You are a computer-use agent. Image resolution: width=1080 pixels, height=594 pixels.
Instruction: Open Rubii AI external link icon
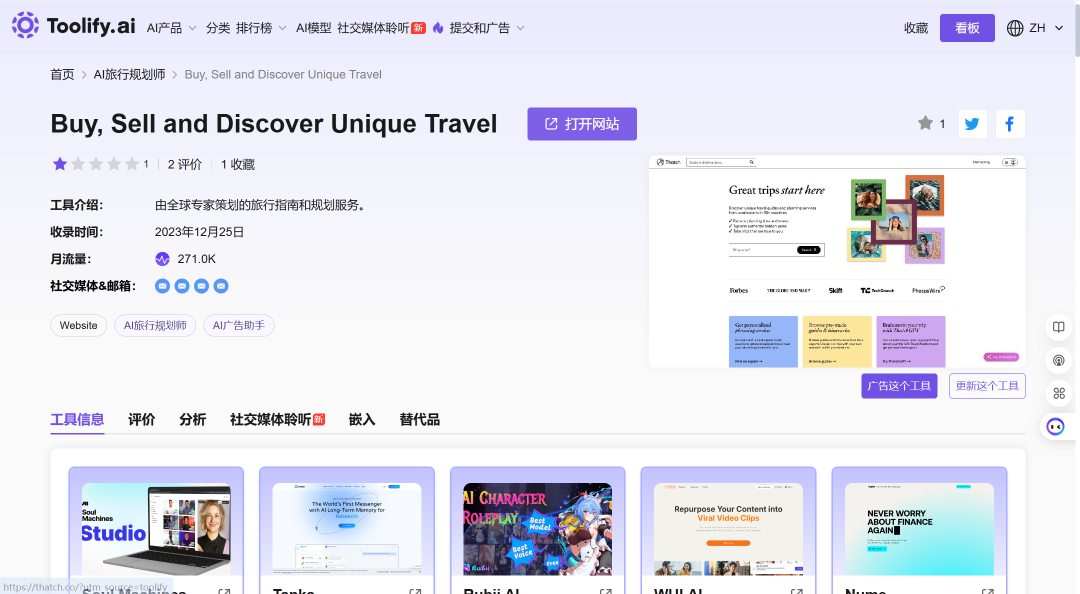[605, 591]
